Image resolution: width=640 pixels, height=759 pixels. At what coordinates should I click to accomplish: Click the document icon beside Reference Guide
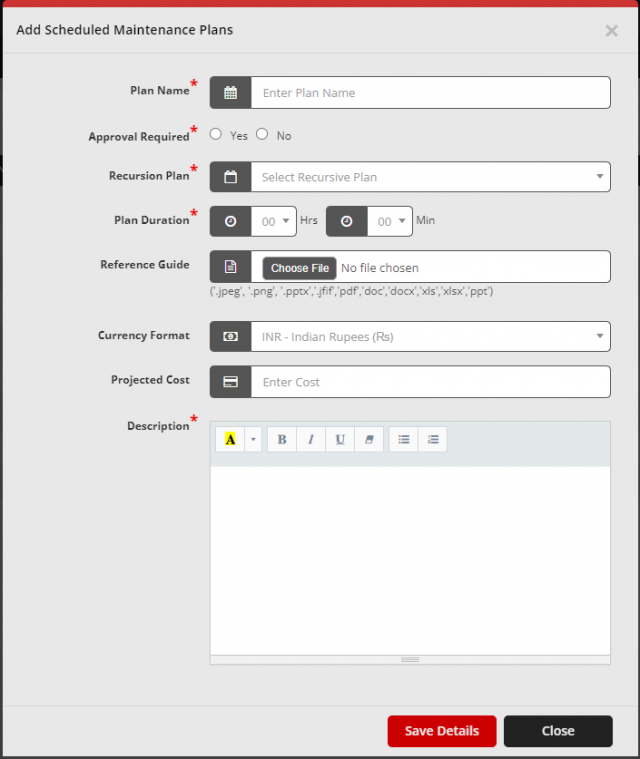pos(230,266)
